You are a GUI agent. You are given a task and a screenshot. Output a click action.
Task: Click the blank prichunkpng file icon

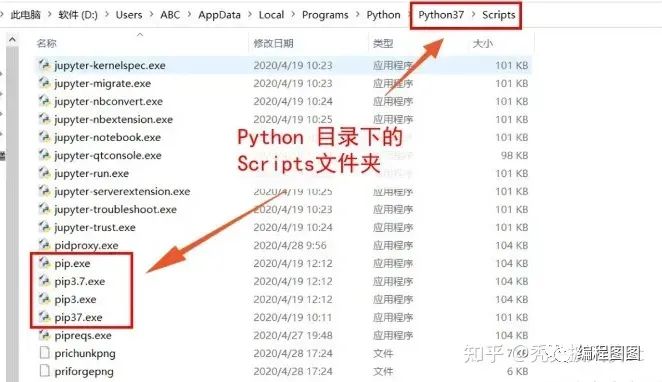(44, 353)
